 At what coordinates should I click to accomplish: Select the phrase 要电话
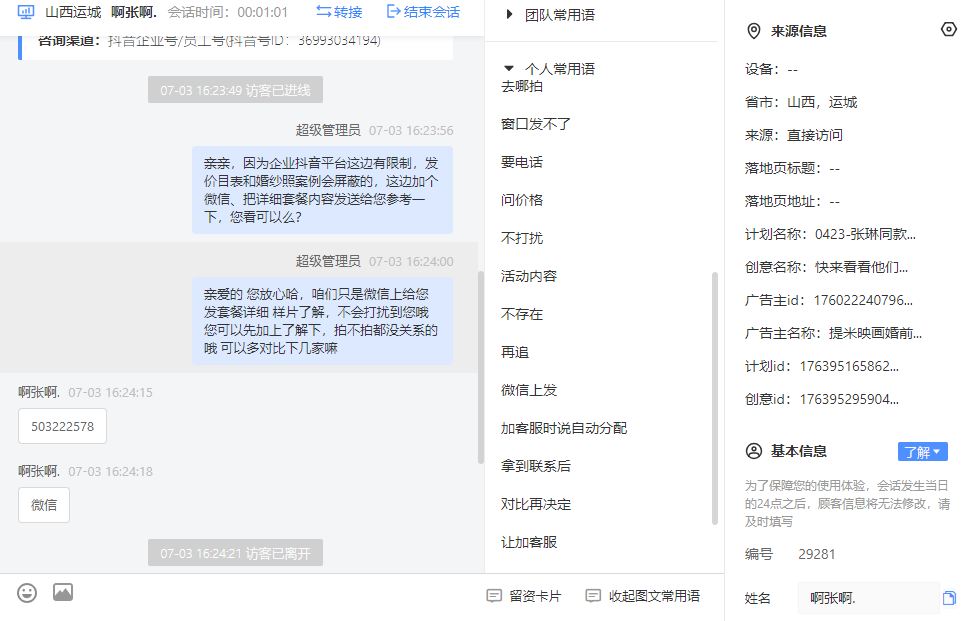(x=522, y=162)
